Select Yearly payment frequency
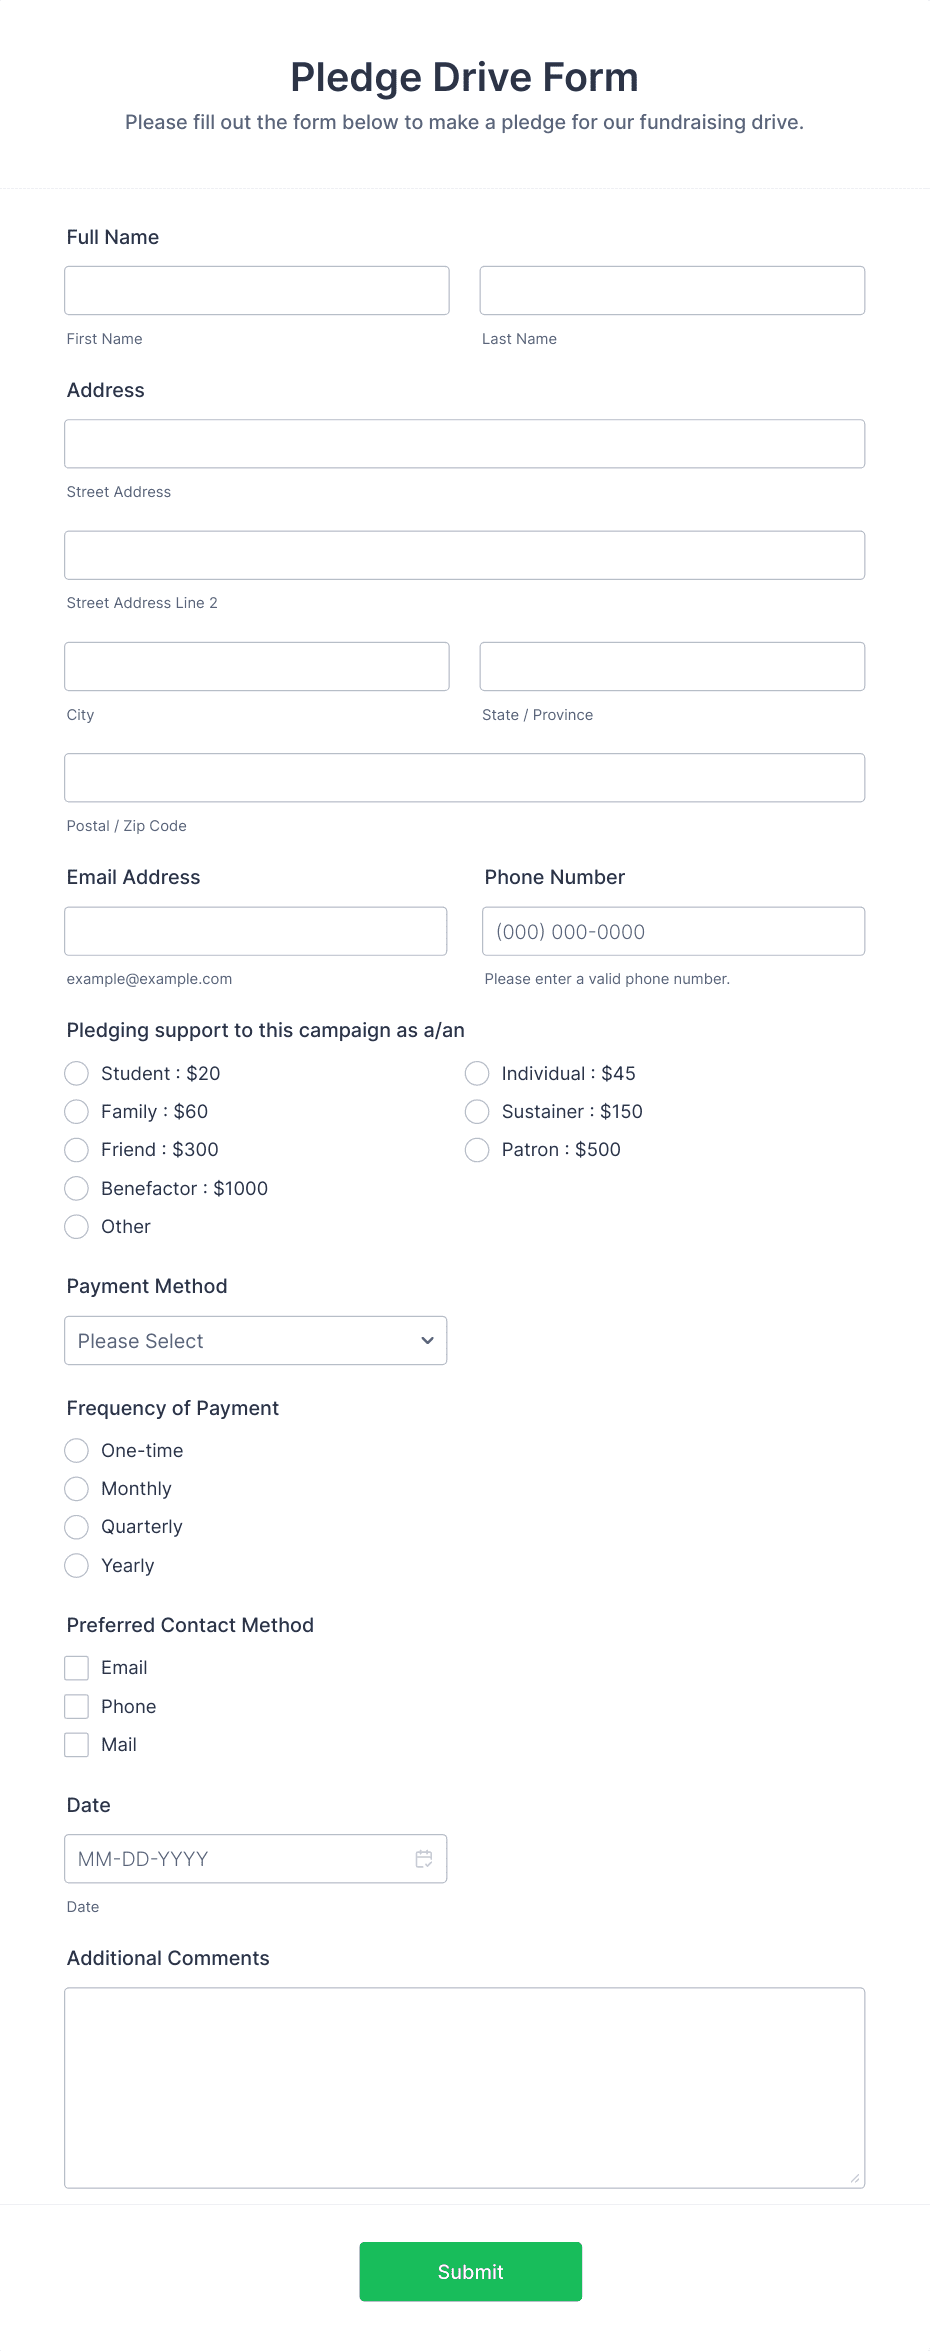Viewport: 930px width, 2351px height. click(x=76, y=1565)
